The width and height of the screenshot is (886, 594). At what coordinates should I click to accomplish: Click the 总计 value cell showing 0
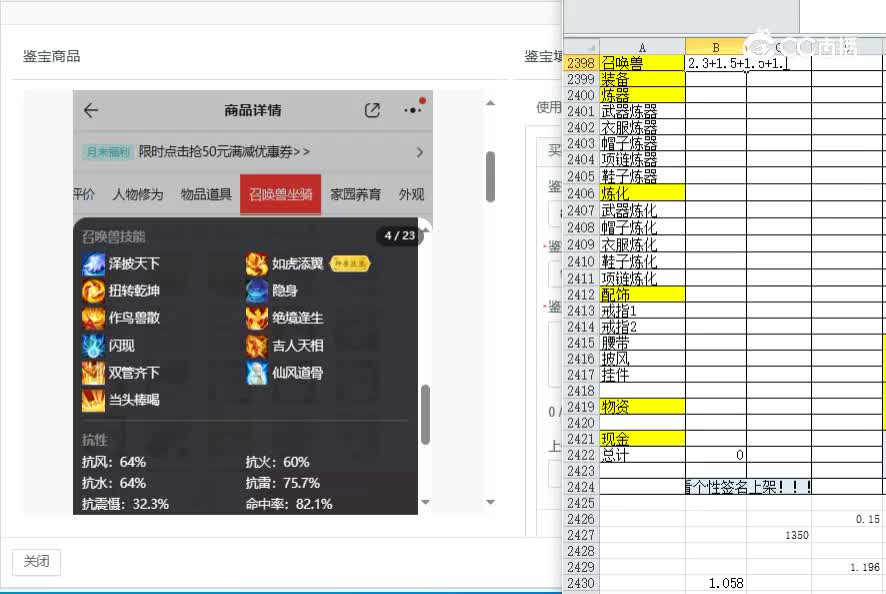(x=715, y=455)
